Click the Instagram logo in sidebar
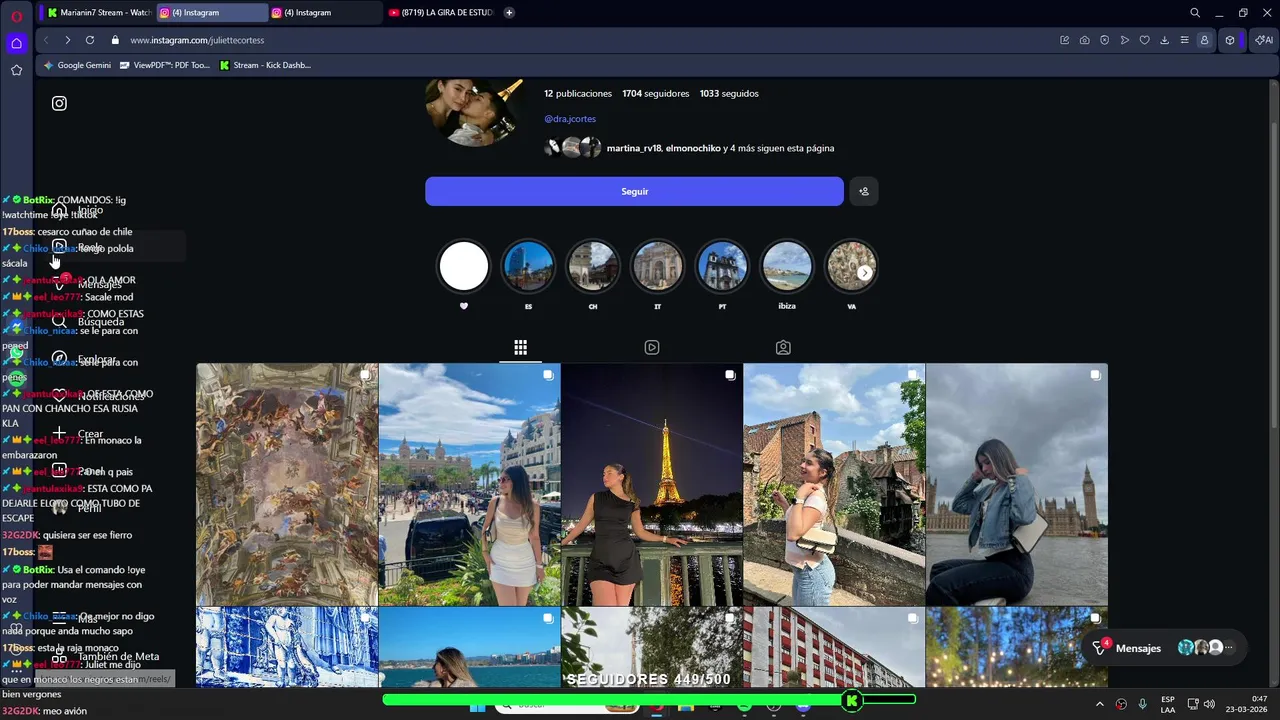The height and width of the screenshot is (720, 1280). [x=59, y=103]
